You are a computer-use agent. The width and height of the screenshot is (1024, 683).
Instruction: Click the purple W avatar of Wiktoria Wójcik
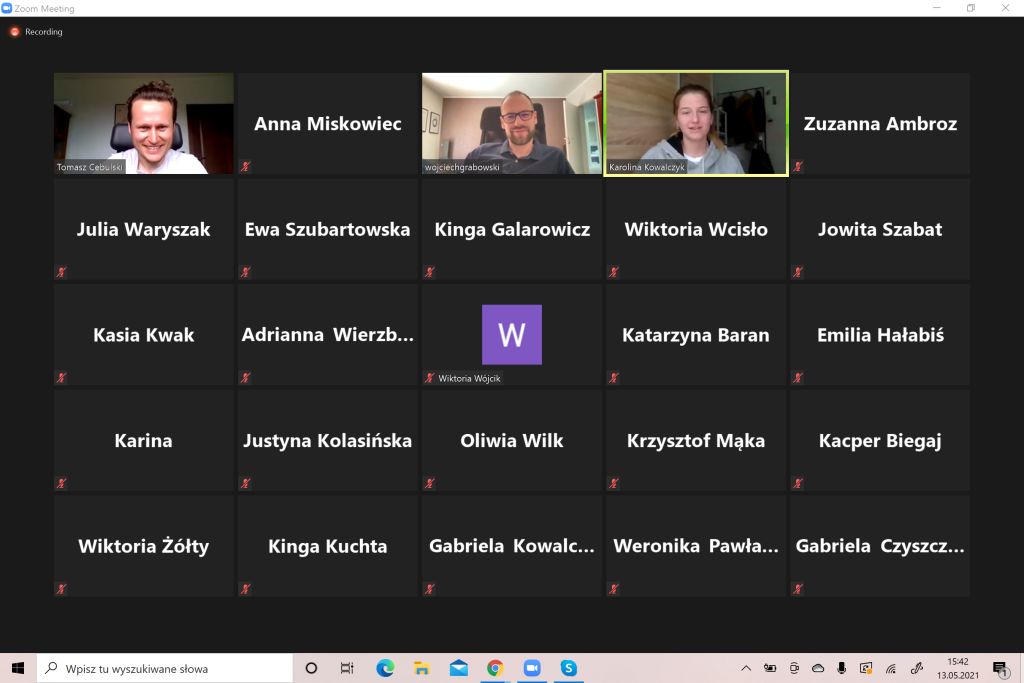click(x=511, y=334)
